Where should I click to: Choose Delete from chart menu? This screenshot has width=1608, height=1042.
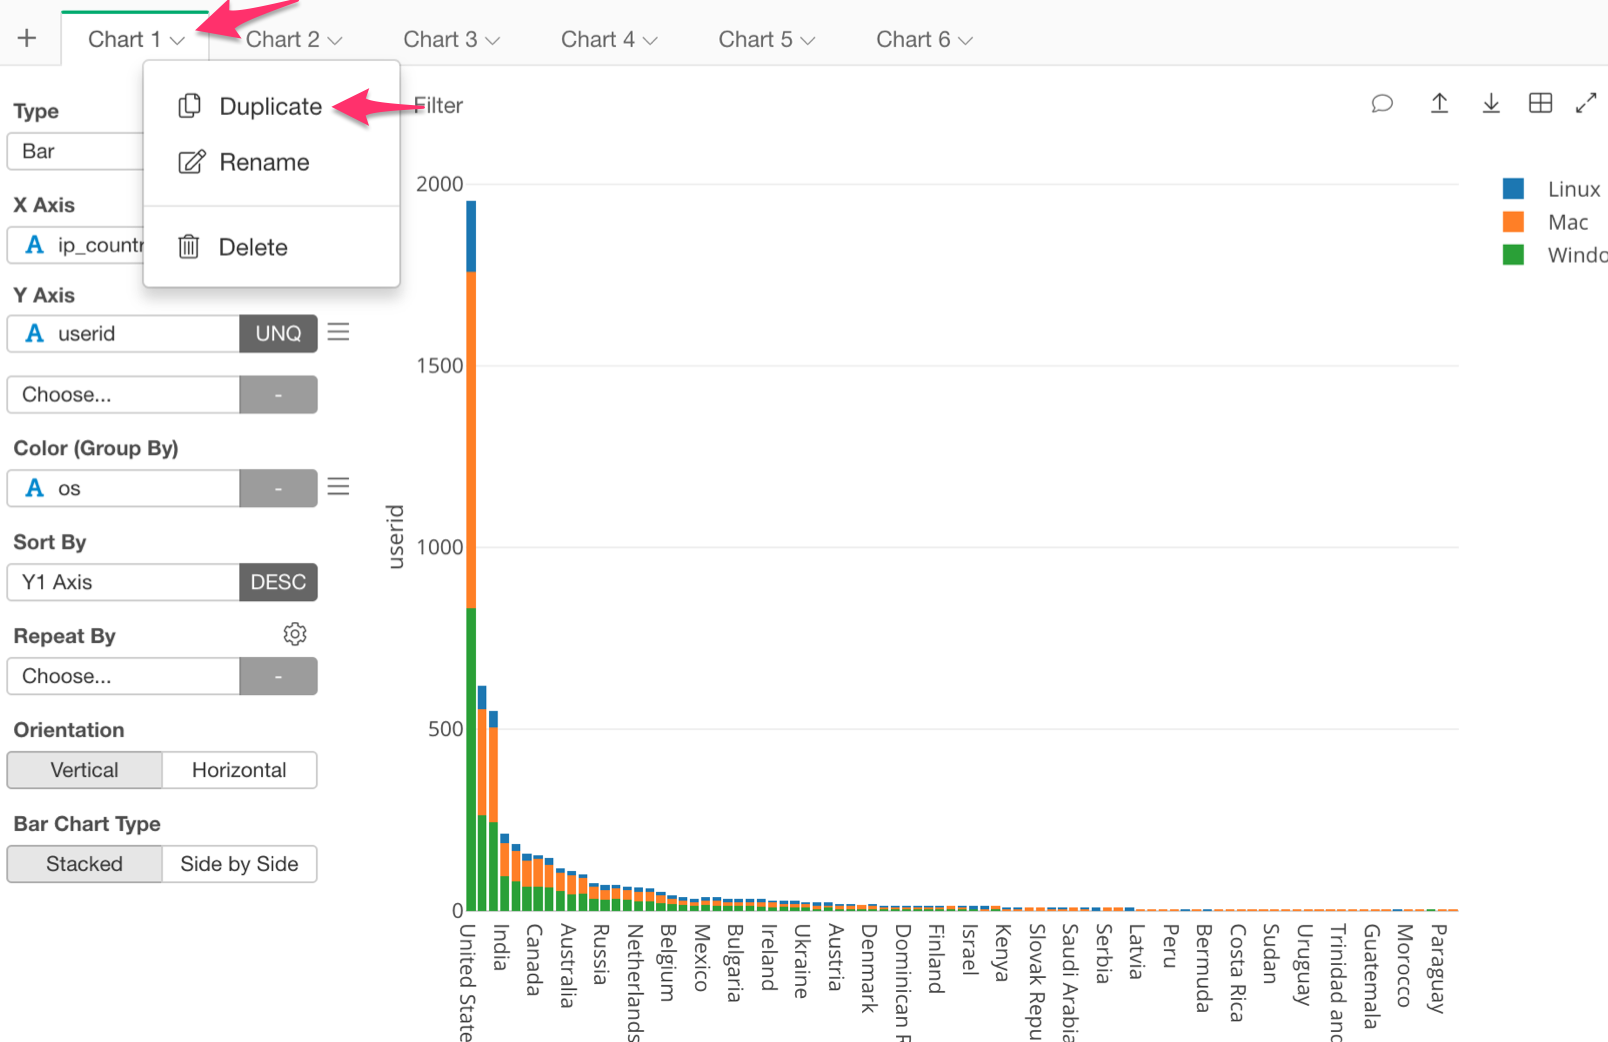coord(252,247)
